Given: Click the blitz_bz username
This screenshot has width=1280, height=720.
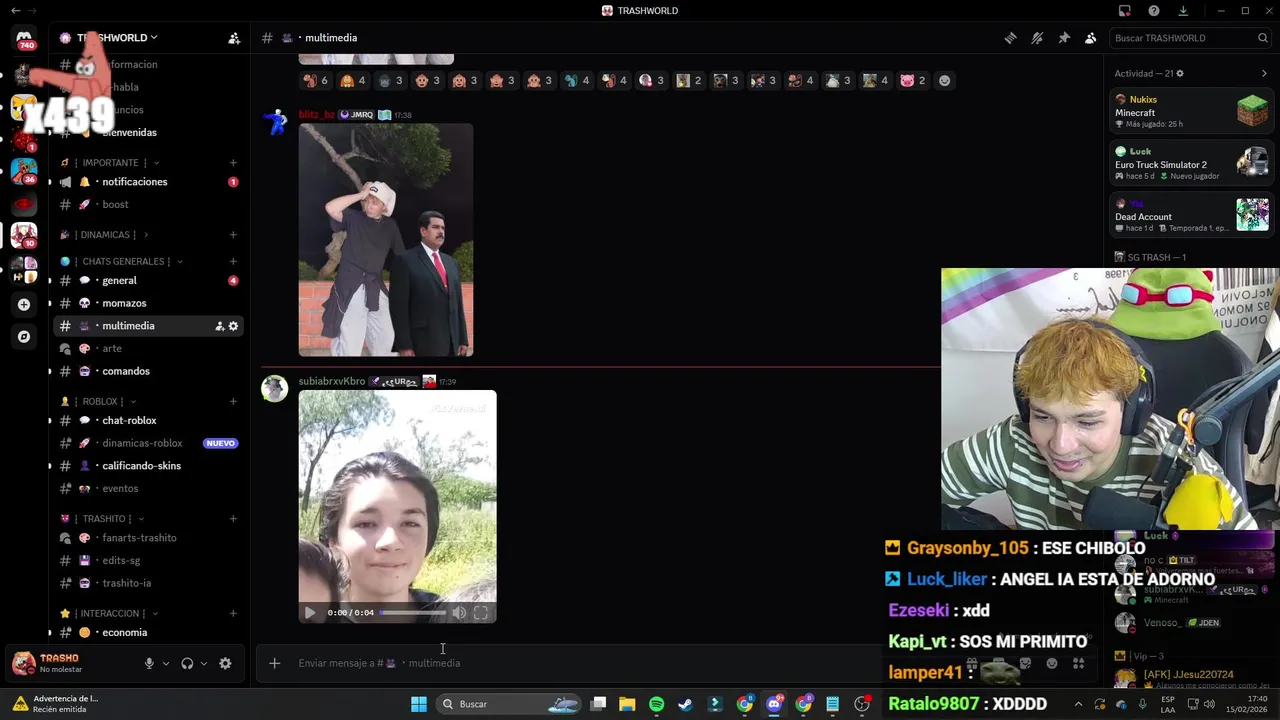Looking at the screenshot, I should coord(316,115).
